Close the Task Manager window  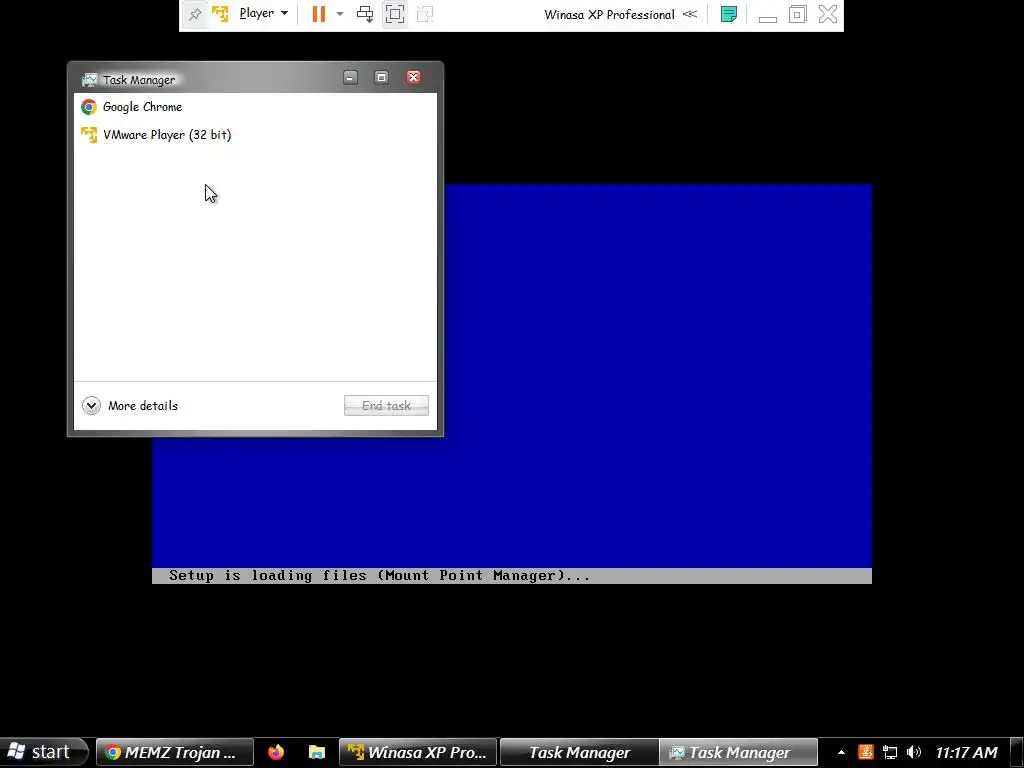click(413, 78)
